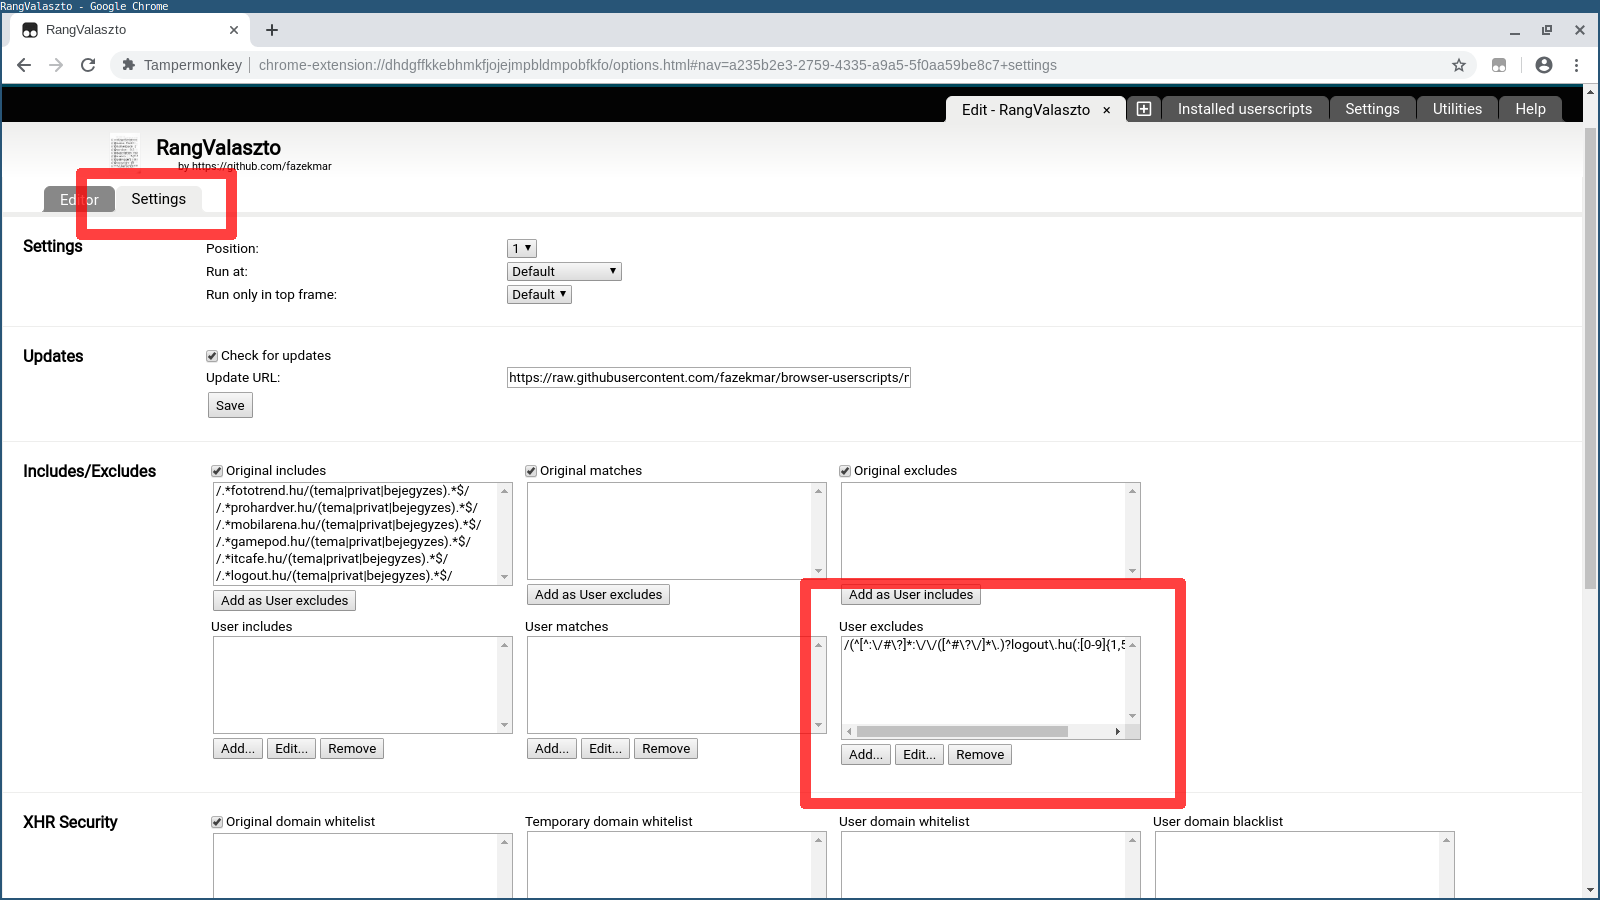Select the logout.hu include entry

(355, 576)
